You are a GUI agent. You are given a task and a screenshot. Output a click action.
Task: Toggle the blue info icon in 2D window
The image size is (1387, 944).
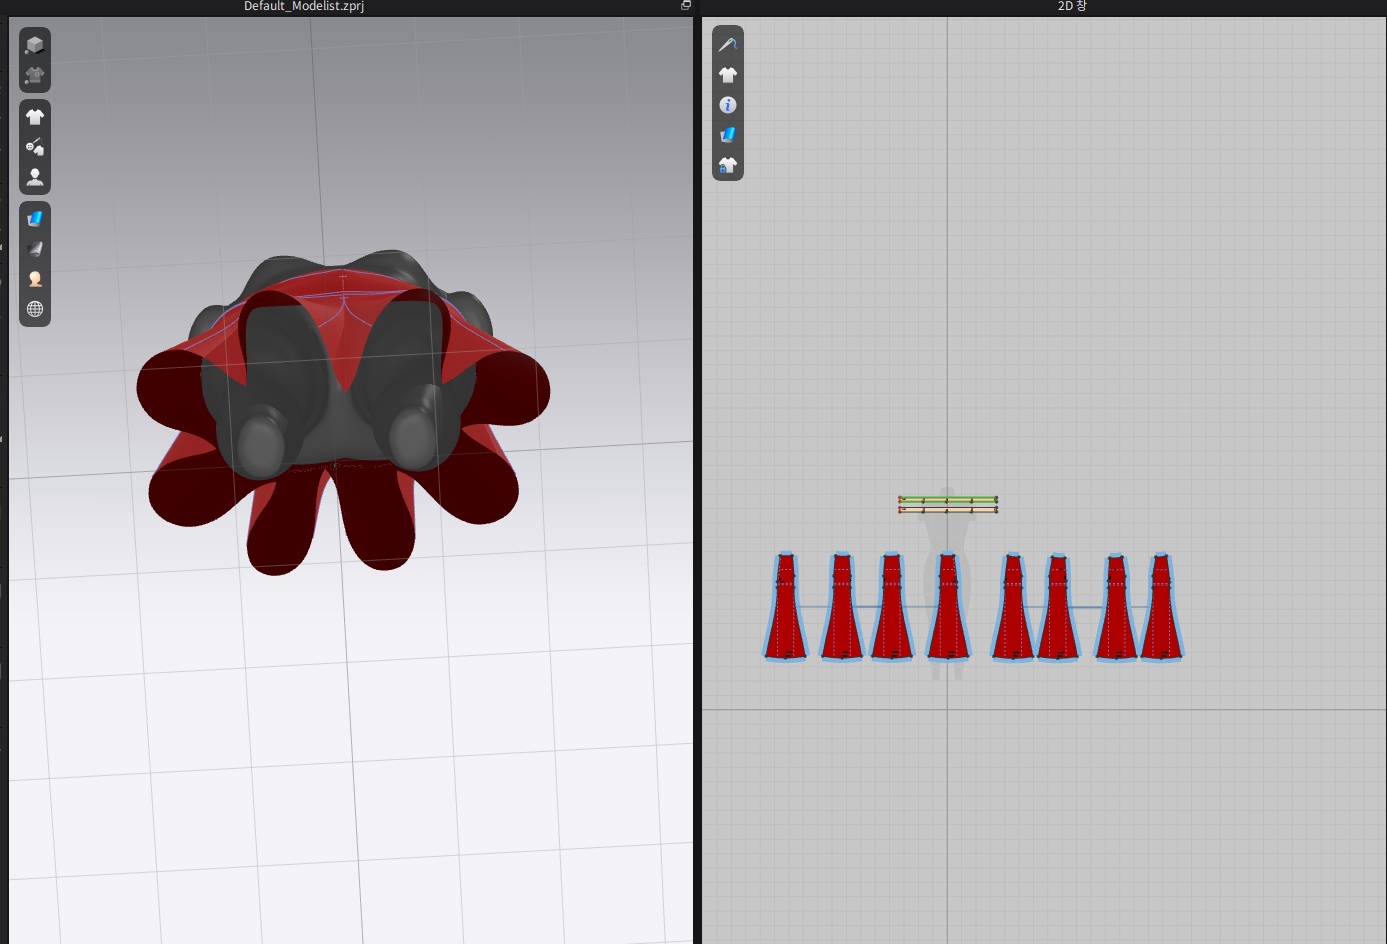(x=728, y=105)
